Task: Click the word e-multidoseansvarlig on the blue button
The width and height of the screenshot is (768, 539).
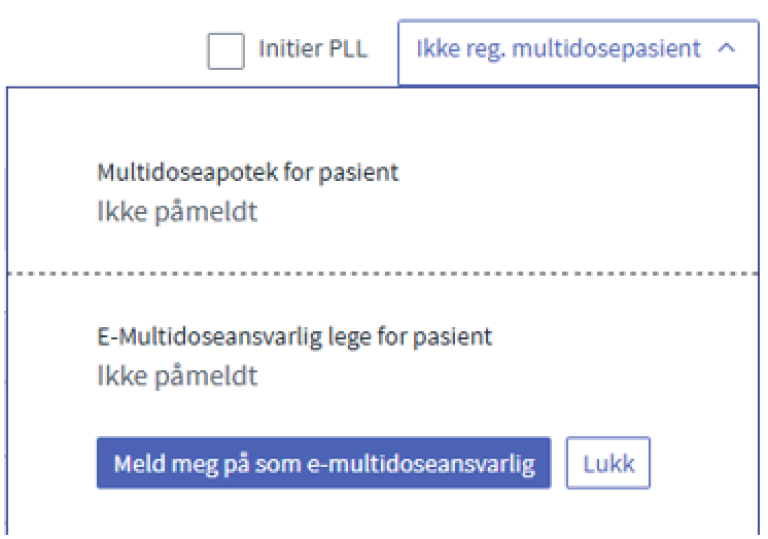Action: pyautogui.click(x=421, y=464)
